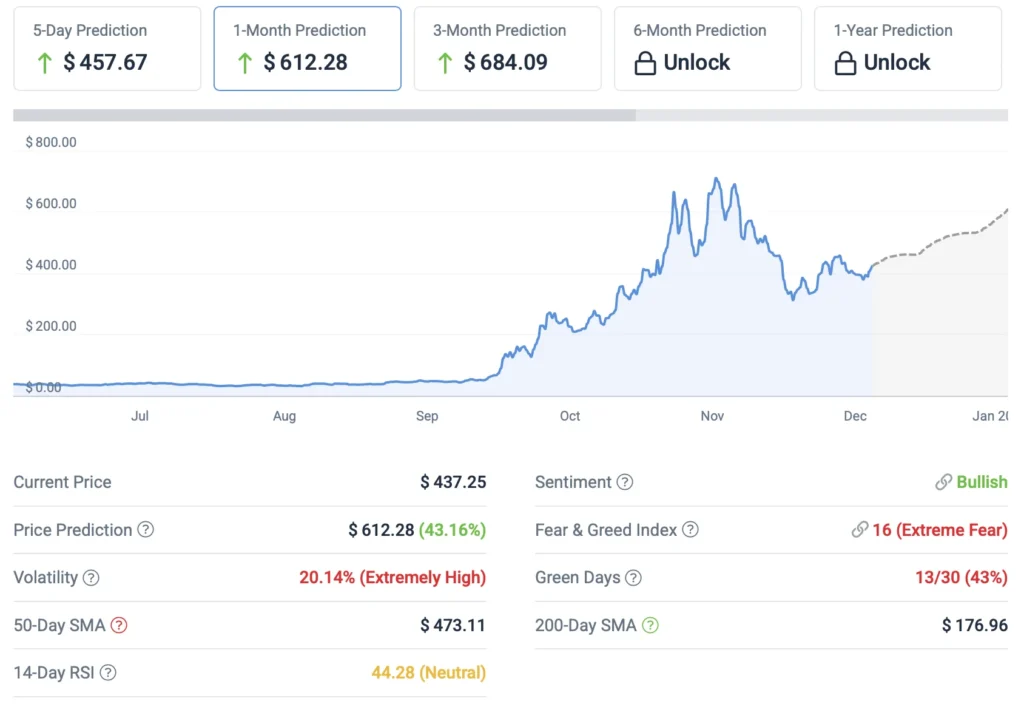
Task: Switch to the 3-Month Prediction card
Action: point(507,48)
